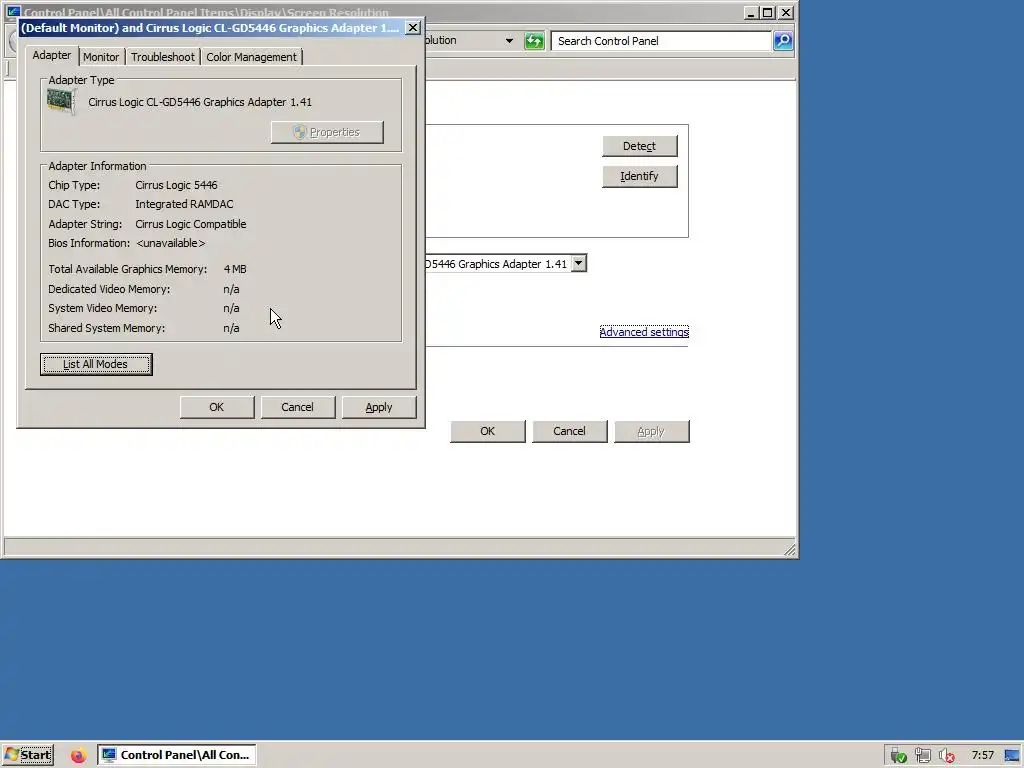Launch Firefox from the taskbar
This screenshot has width=1024, height=768.
[x=78, y=756]
